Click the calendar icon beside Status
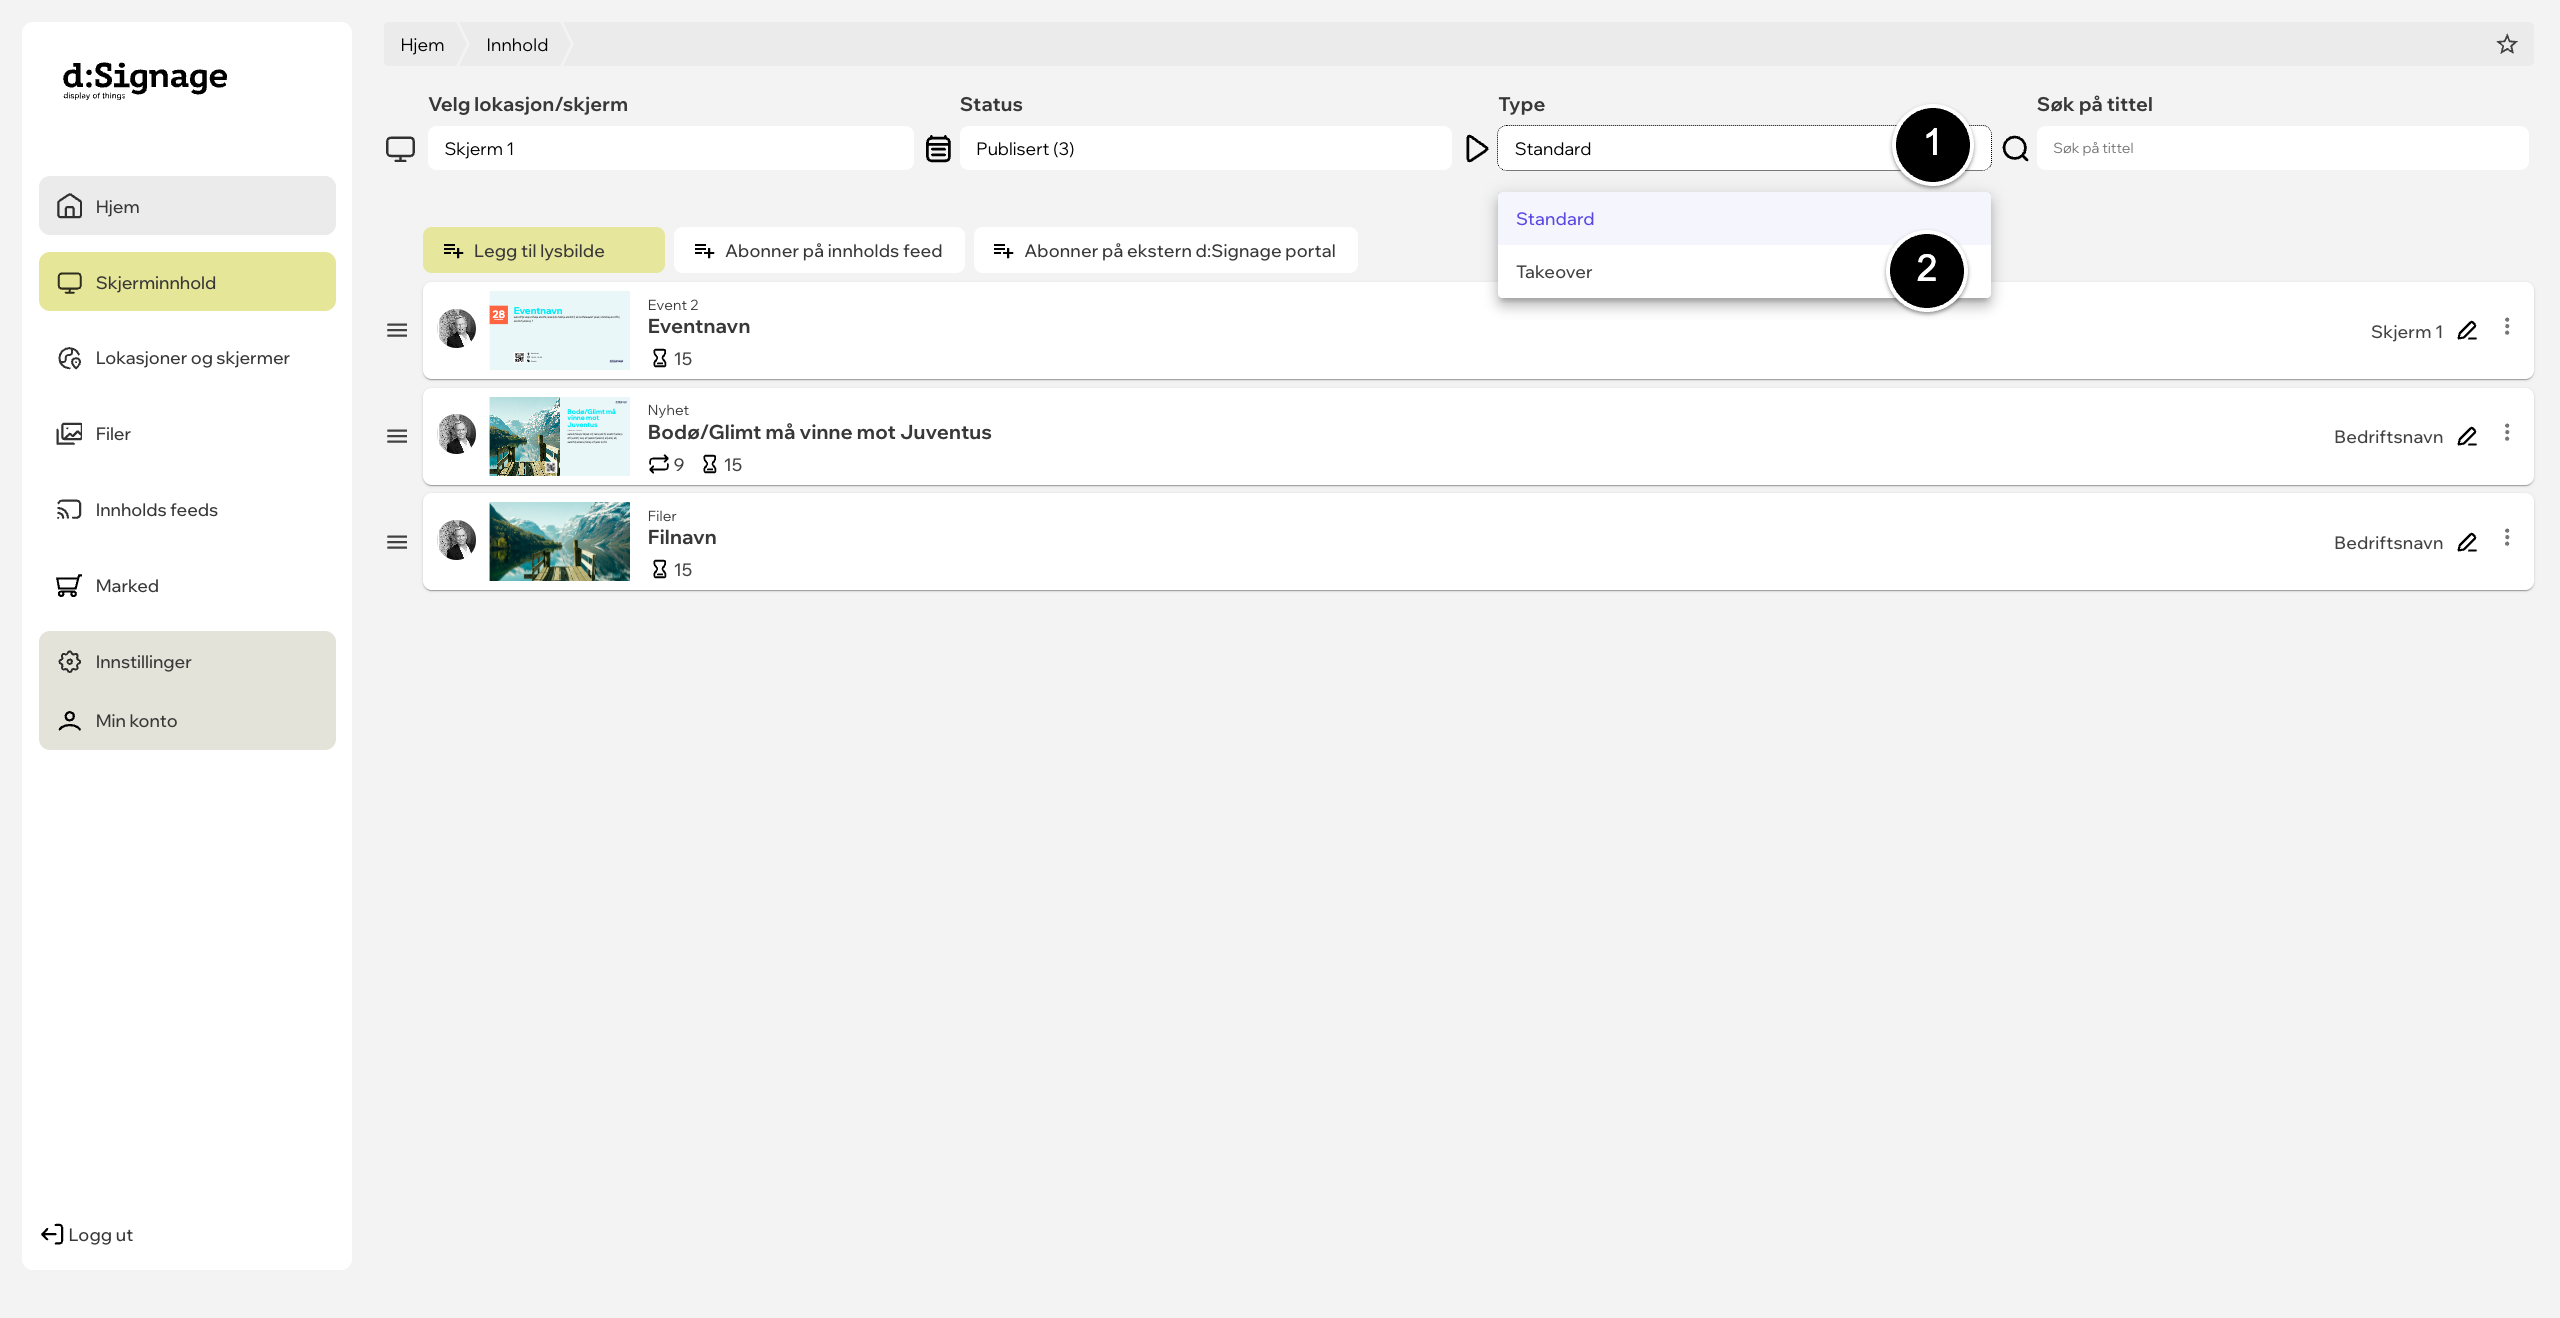 click(938, 149)
